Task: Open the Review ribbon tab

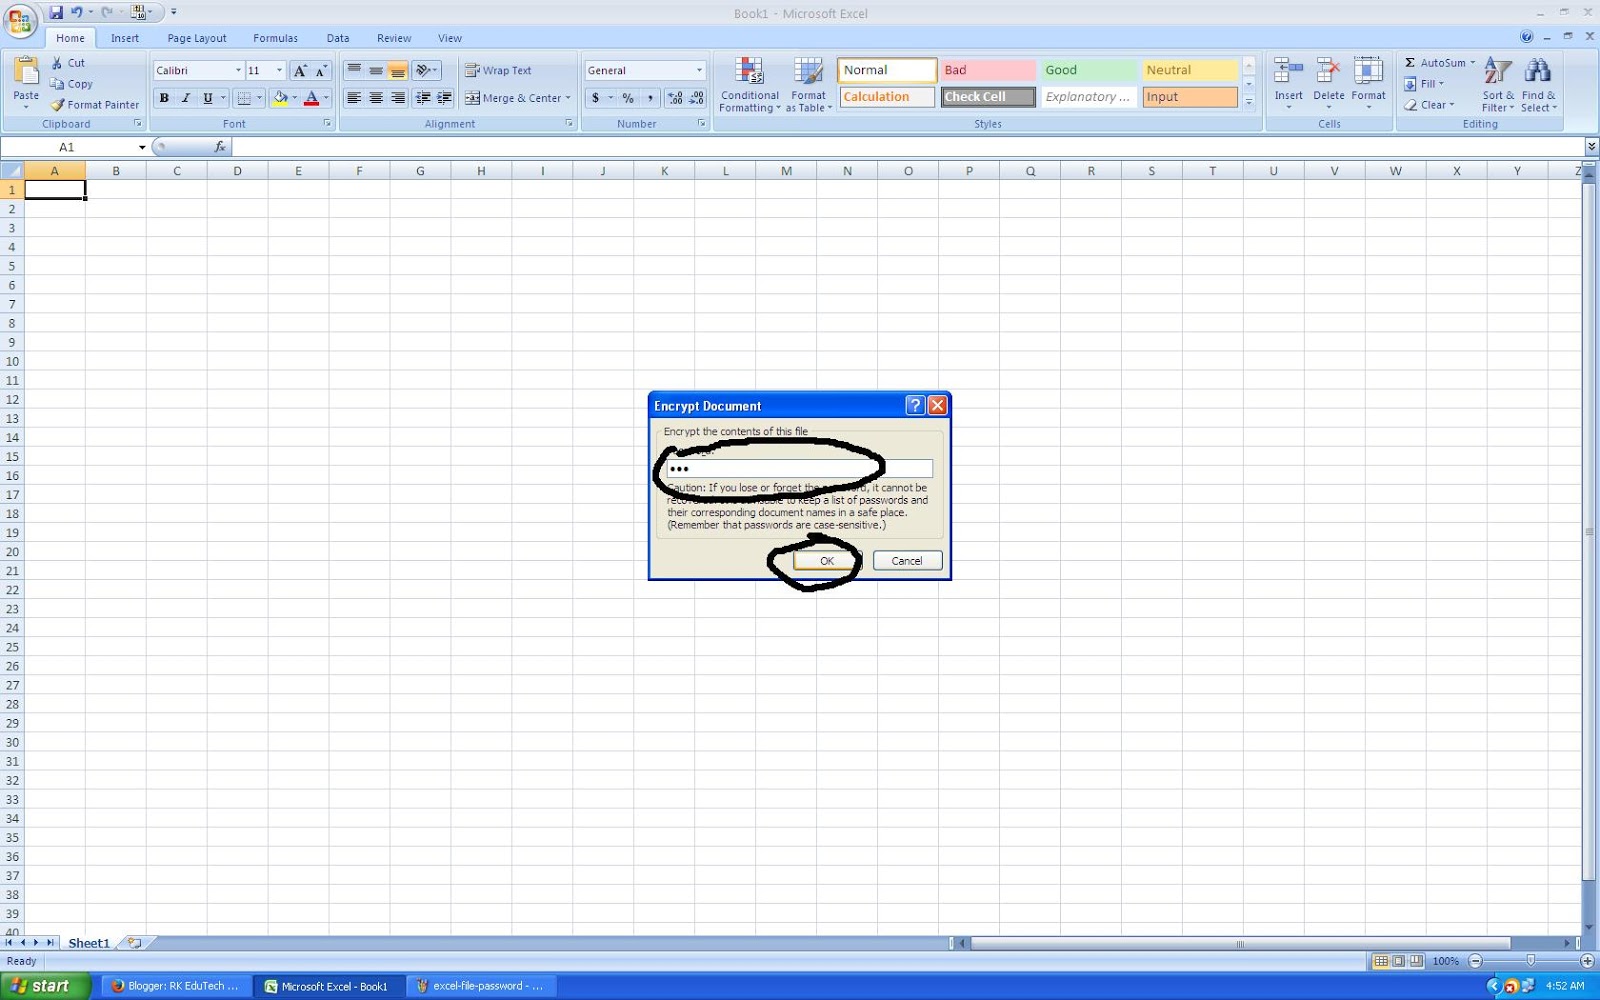Action: pos(393,38)
